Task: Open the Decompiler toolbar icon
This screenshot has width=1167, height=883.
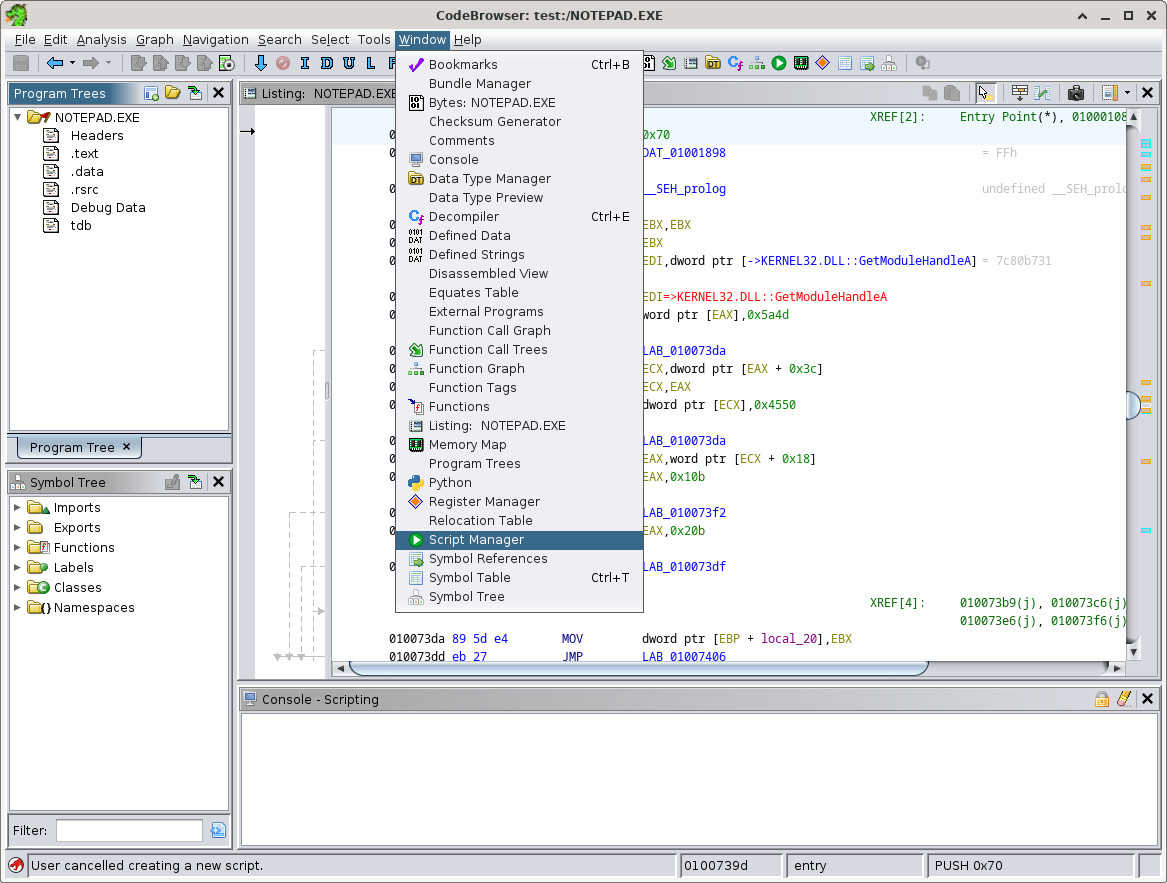Action: pyautogui.click(x=735, y=63)
